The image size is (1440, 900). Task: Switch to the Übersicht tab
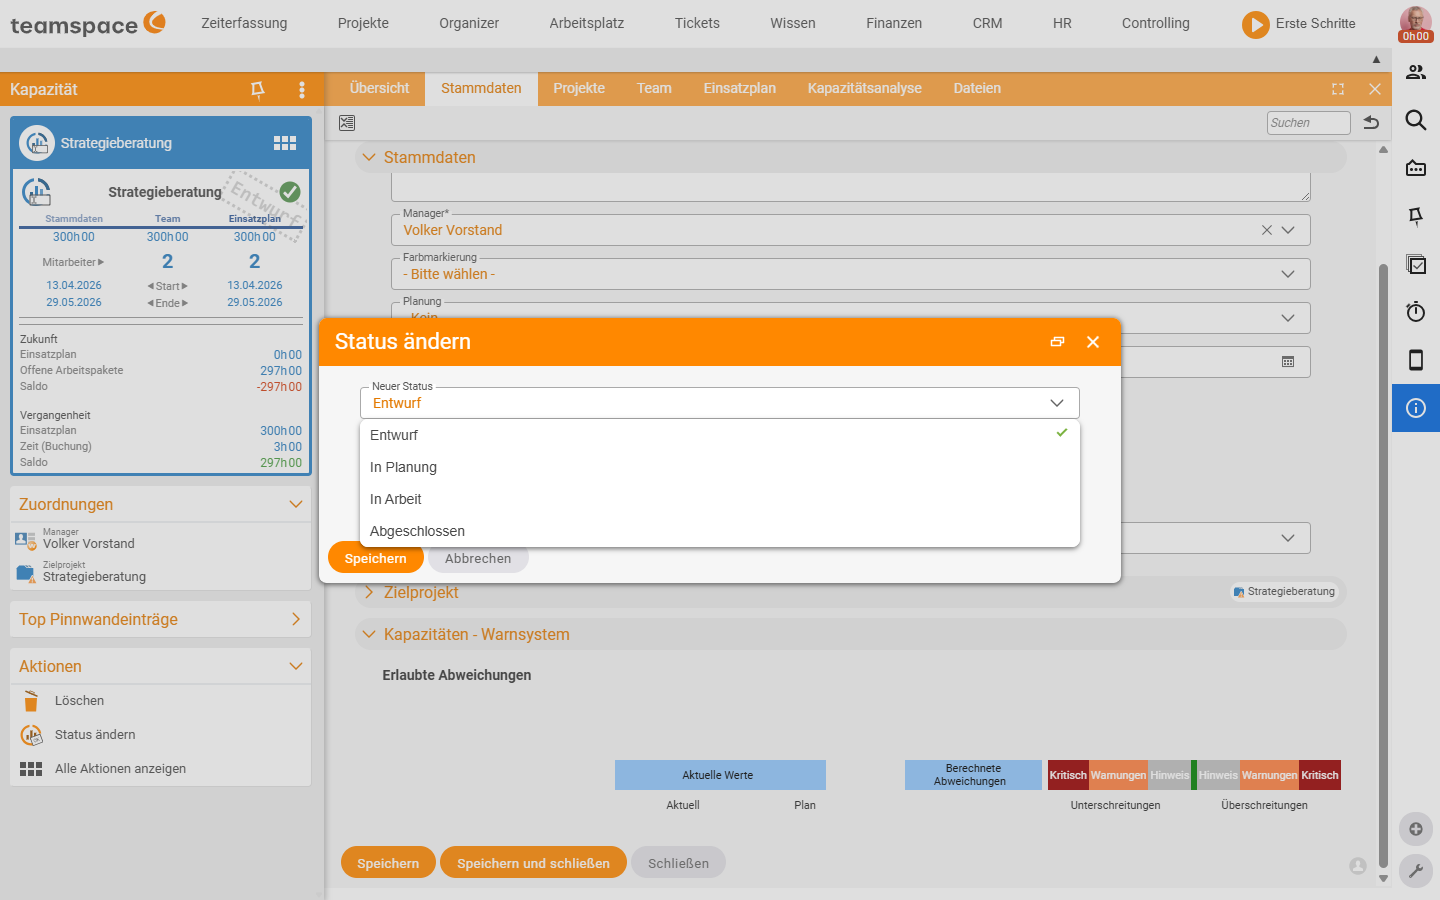pyautogui.click(x=379, y=89)
